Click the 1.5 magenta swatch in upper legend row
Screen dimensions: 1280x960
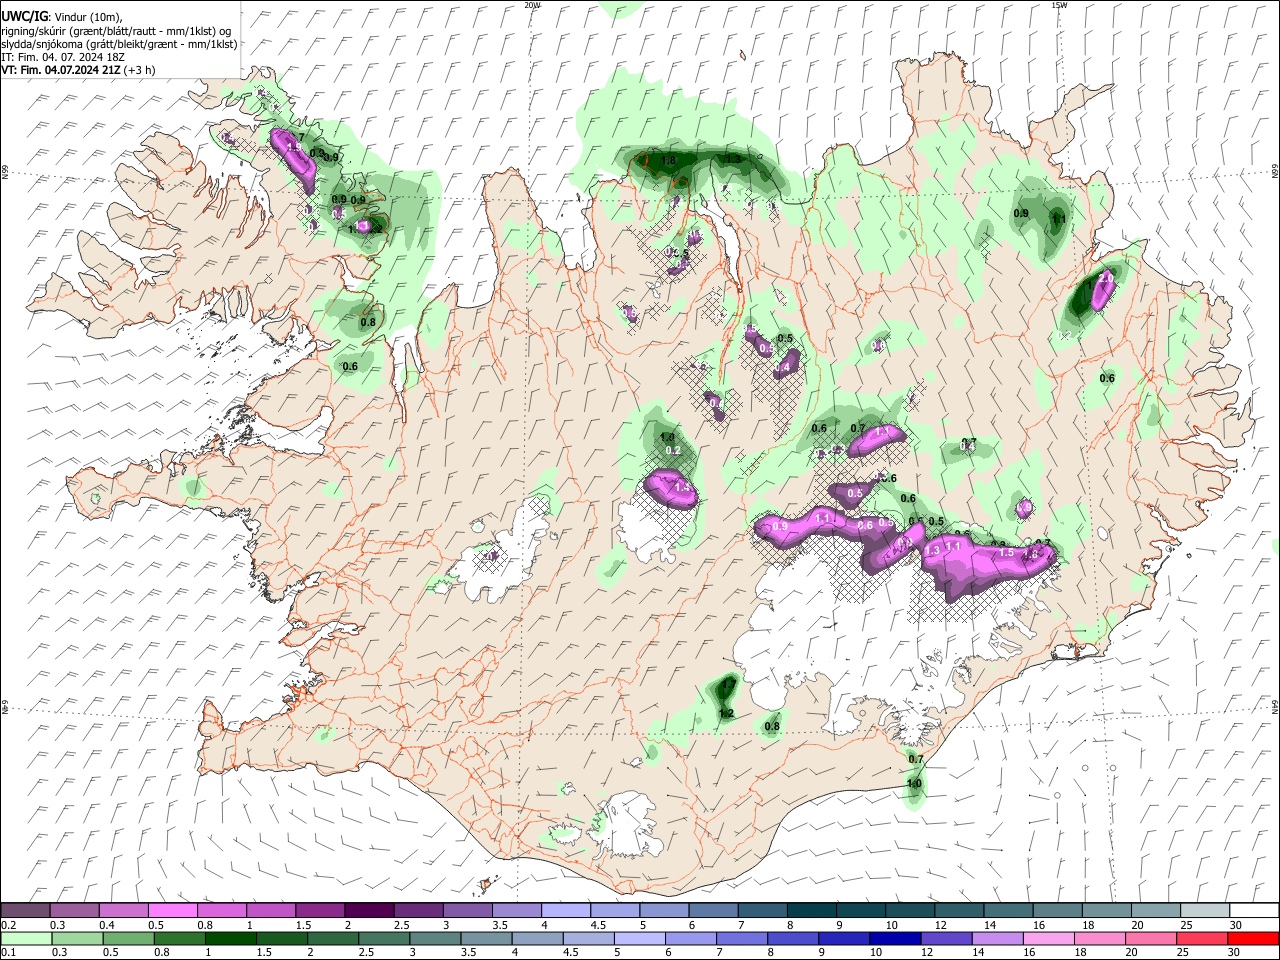pyautogui.click(x=320, y=911)
